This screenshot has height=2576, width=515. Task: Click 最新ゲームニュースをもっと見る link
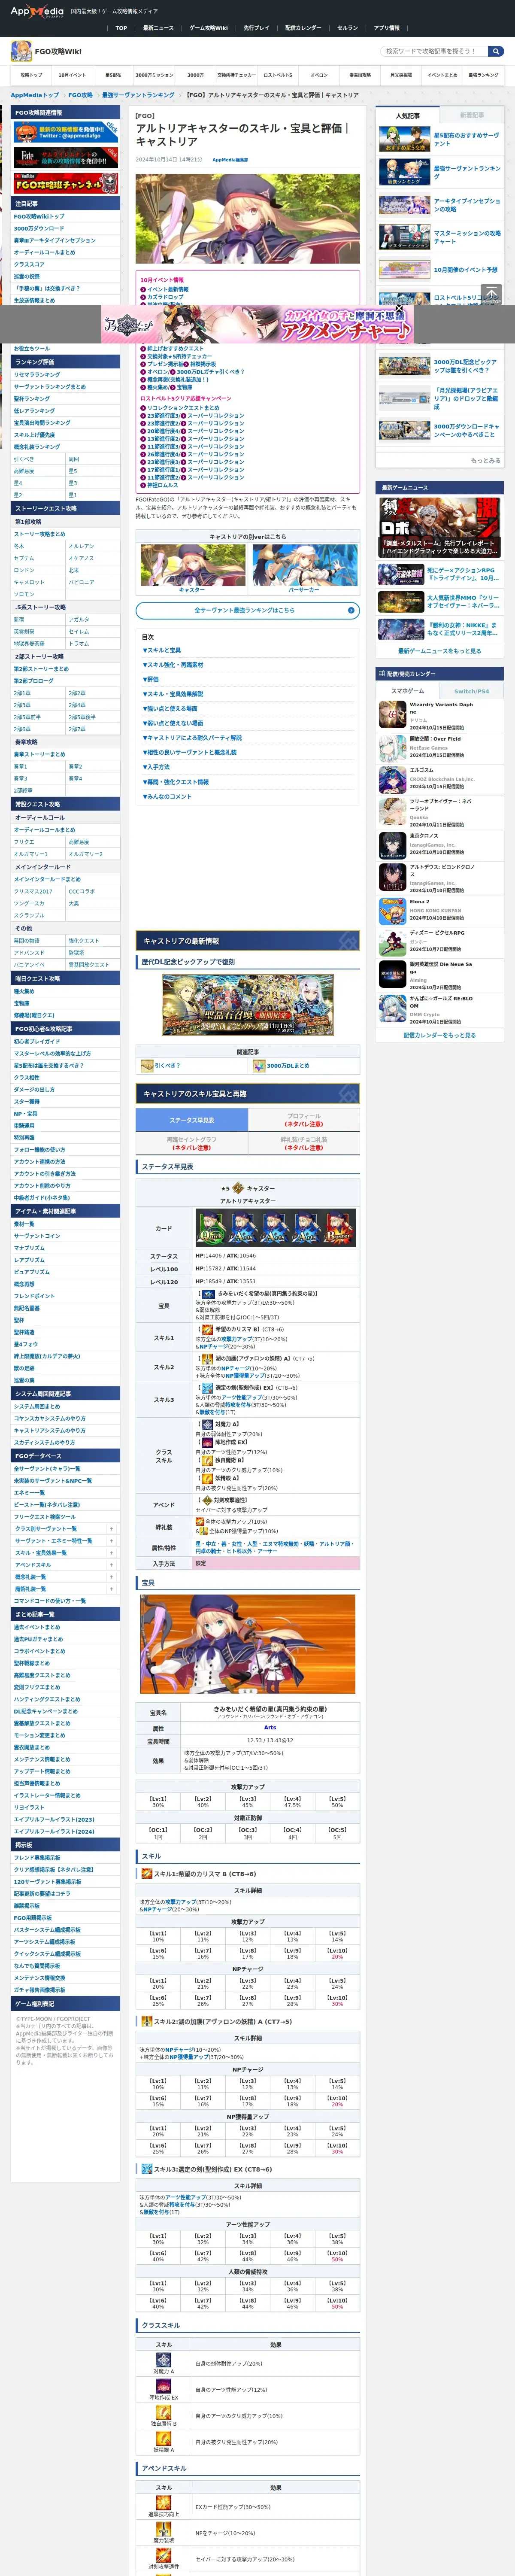tap(440, 650)
